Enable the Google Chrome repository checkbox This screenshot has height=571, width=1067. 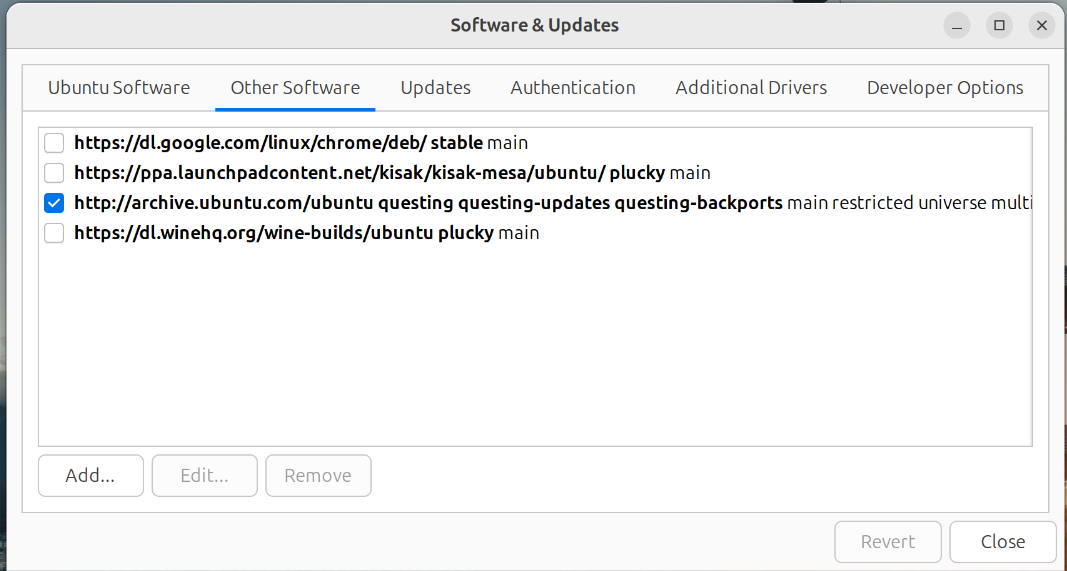point(54,143)
